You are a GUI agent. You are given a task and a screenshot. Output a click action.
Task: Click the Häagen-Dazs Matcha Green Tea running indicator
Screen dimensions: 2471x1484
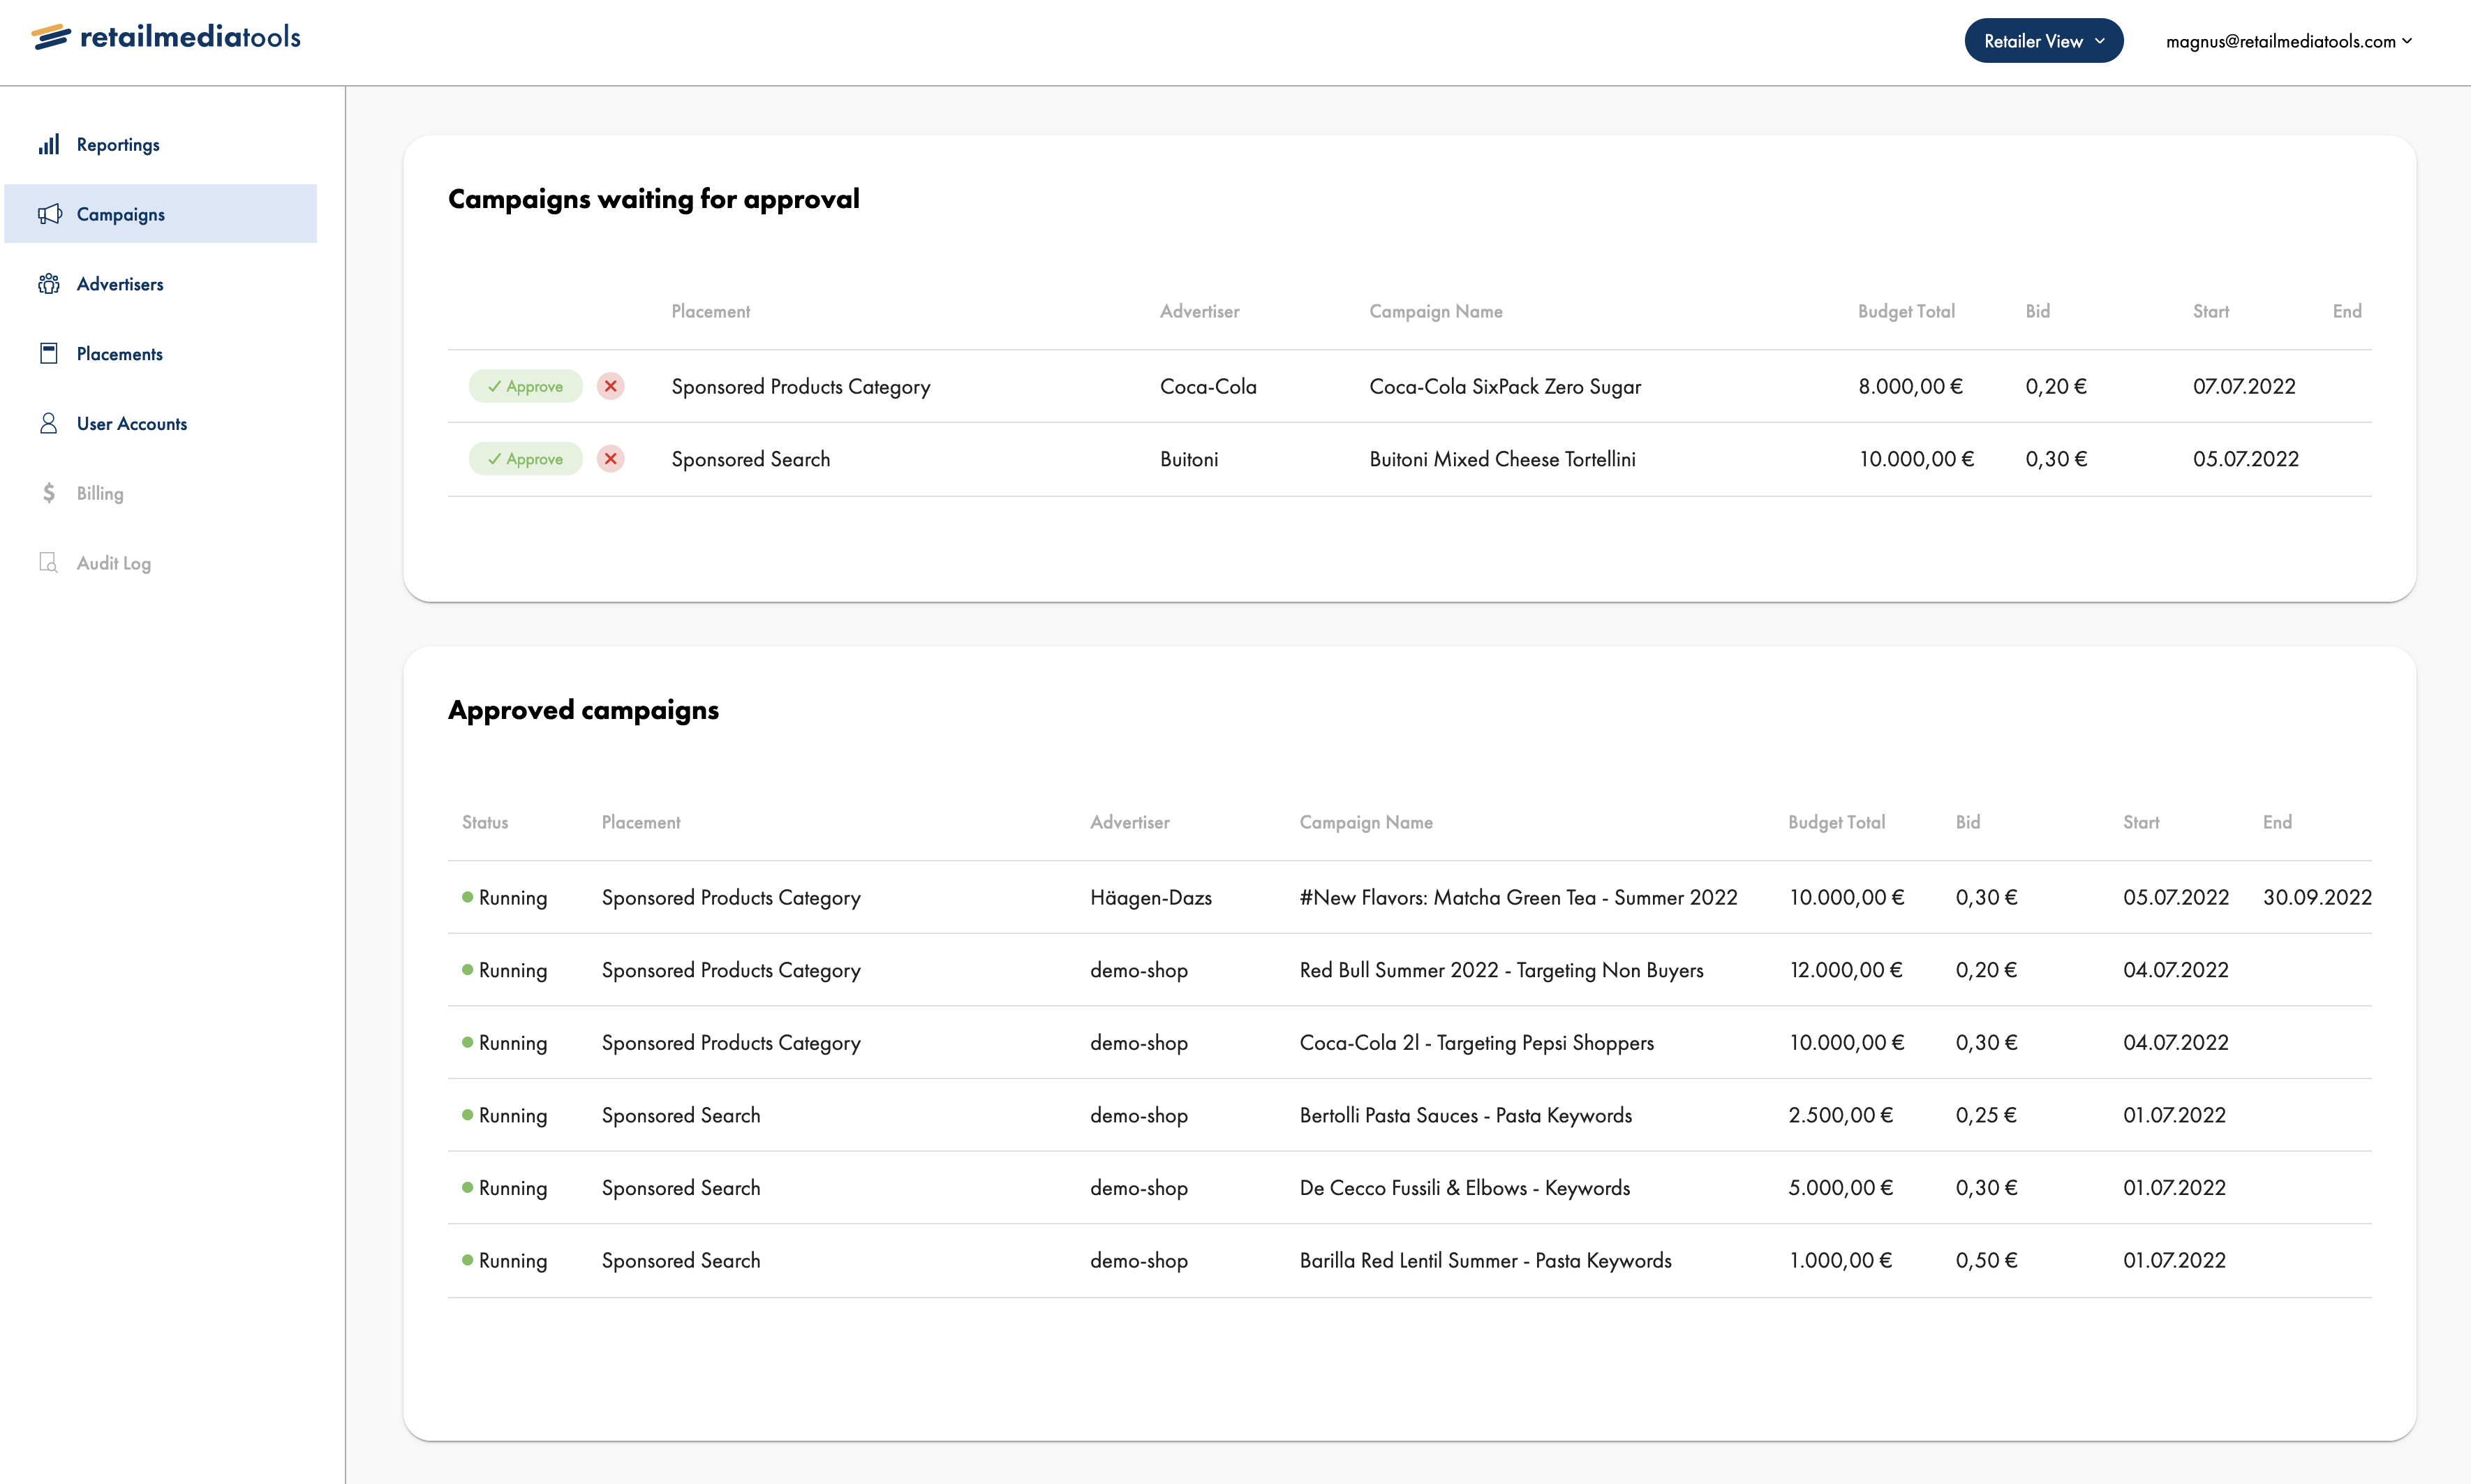click(466, 897)
